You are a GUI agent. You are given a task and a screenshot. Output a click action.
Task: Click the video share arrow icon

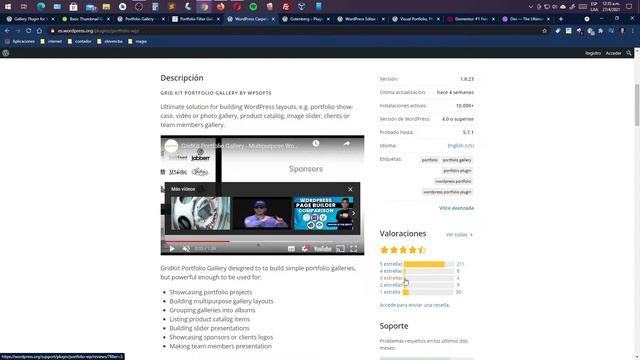click(x=347, y=144)
